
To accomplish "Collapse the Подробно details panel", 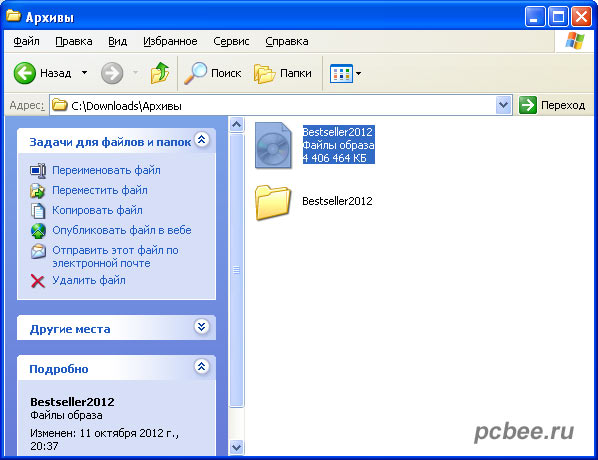I will click(201, 367).
